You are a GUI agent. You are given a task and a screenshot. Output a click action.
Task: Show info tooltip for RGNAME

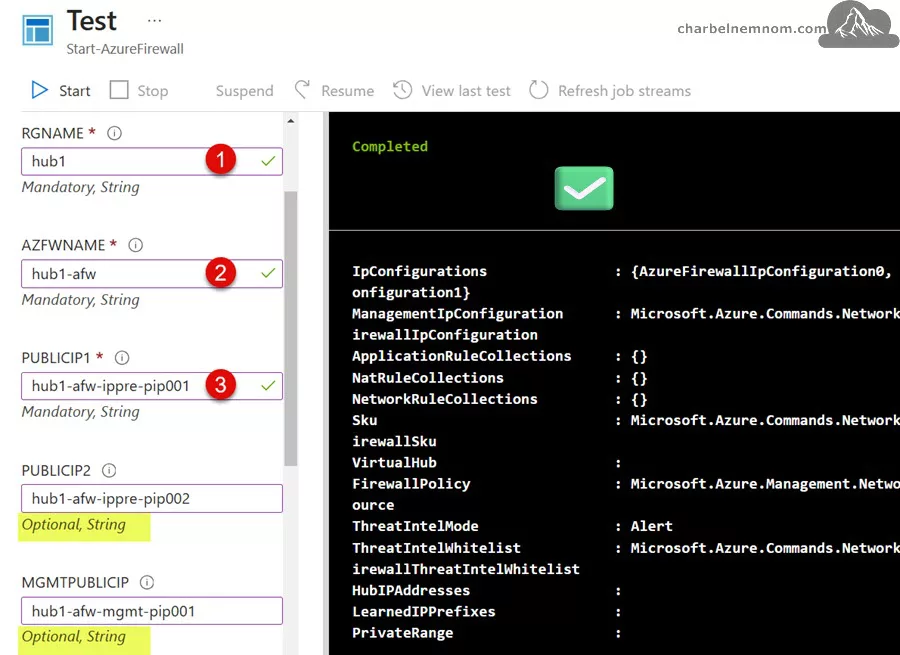coord(114,133)
